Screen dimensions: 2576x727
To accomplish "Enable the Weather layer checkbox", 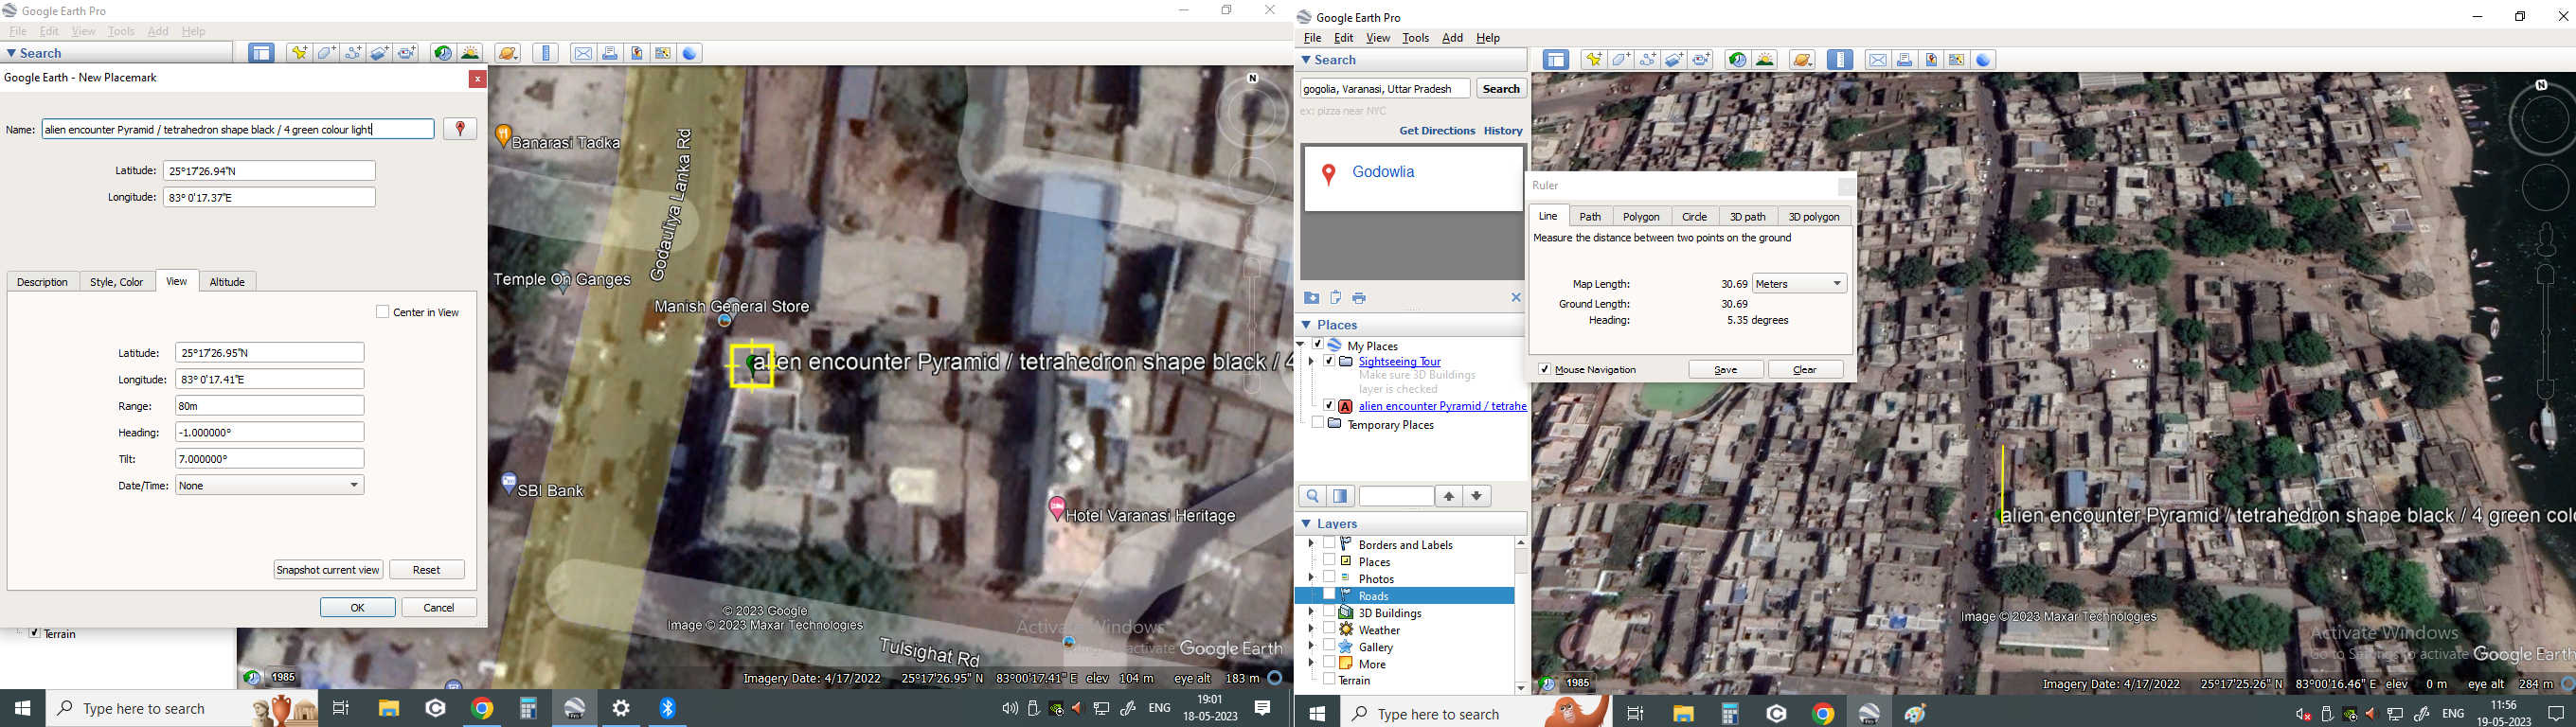I will point(1329,629).
